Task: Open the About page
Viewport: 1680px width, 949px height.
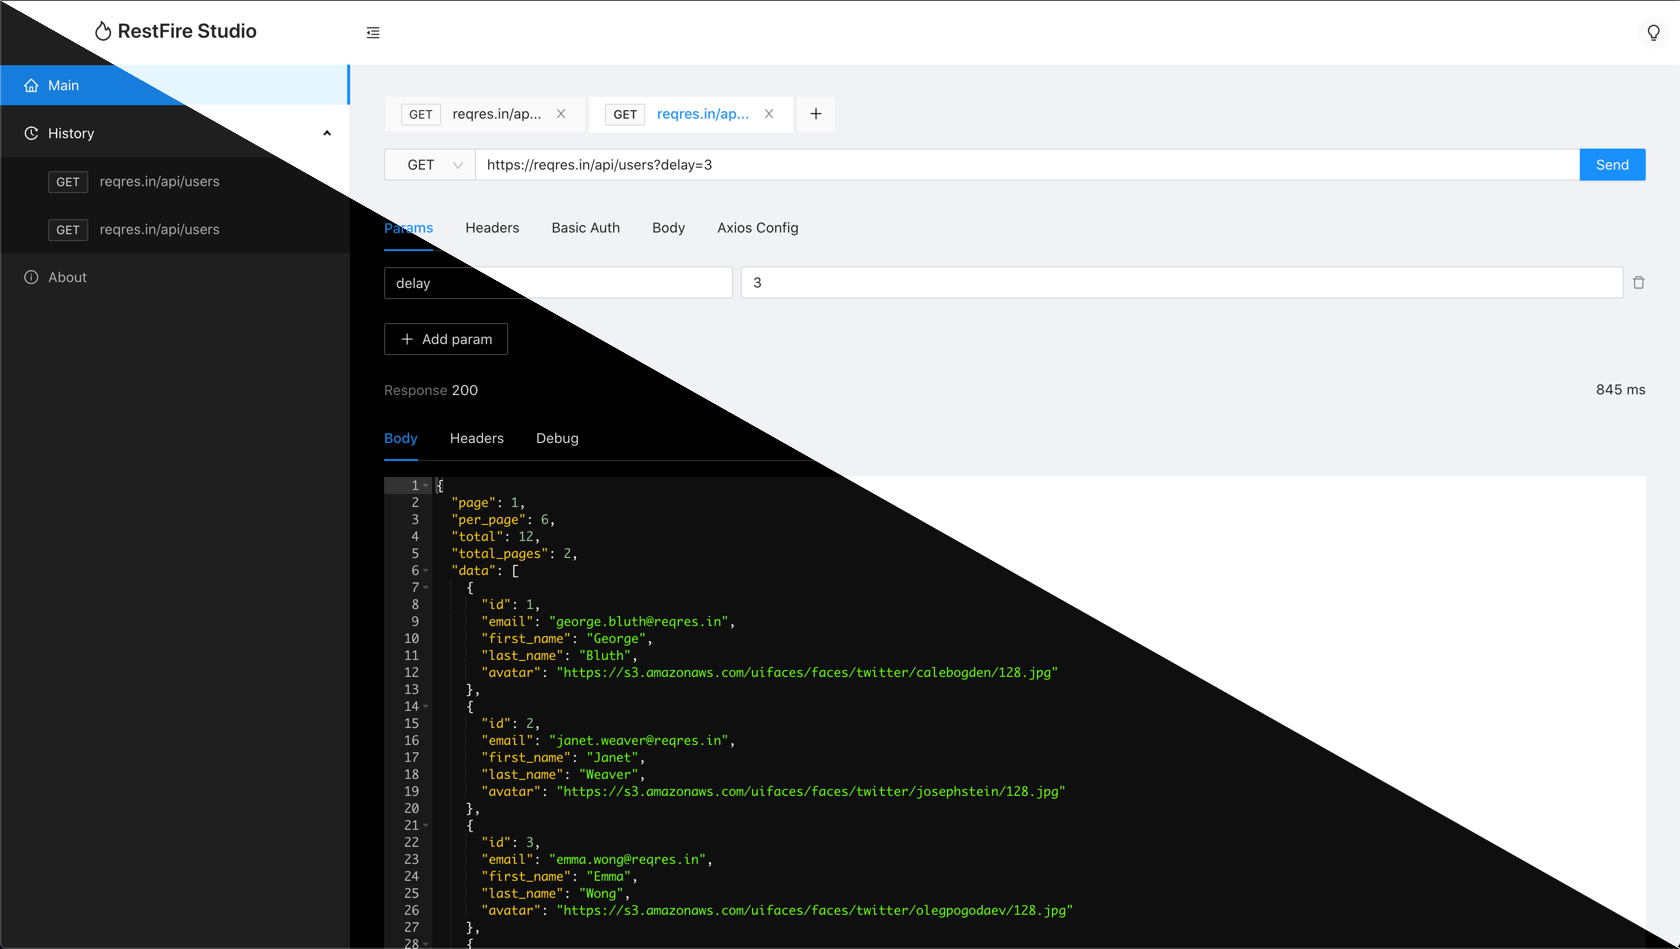Action: [x=174, y=277]
